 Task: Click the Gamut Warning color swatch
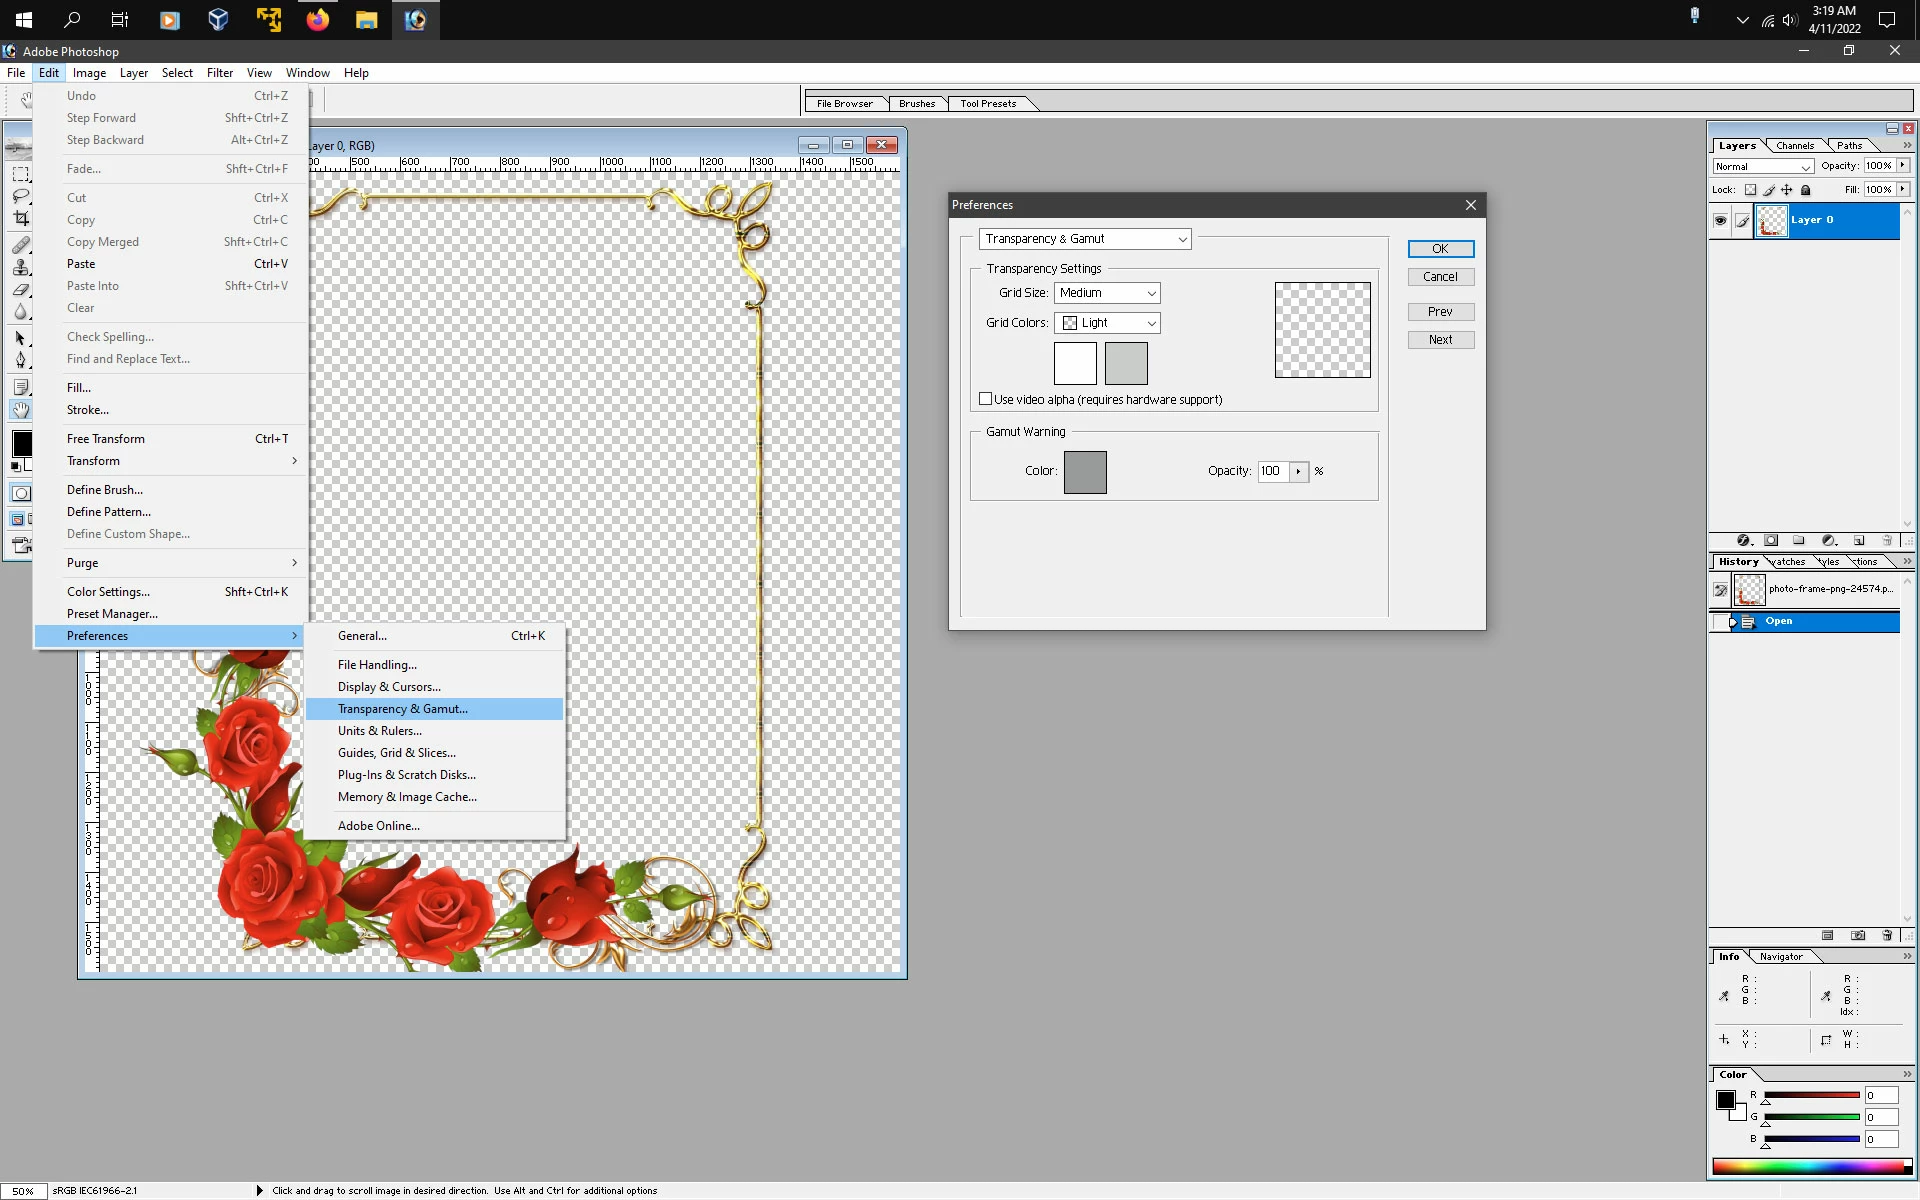1085,472
